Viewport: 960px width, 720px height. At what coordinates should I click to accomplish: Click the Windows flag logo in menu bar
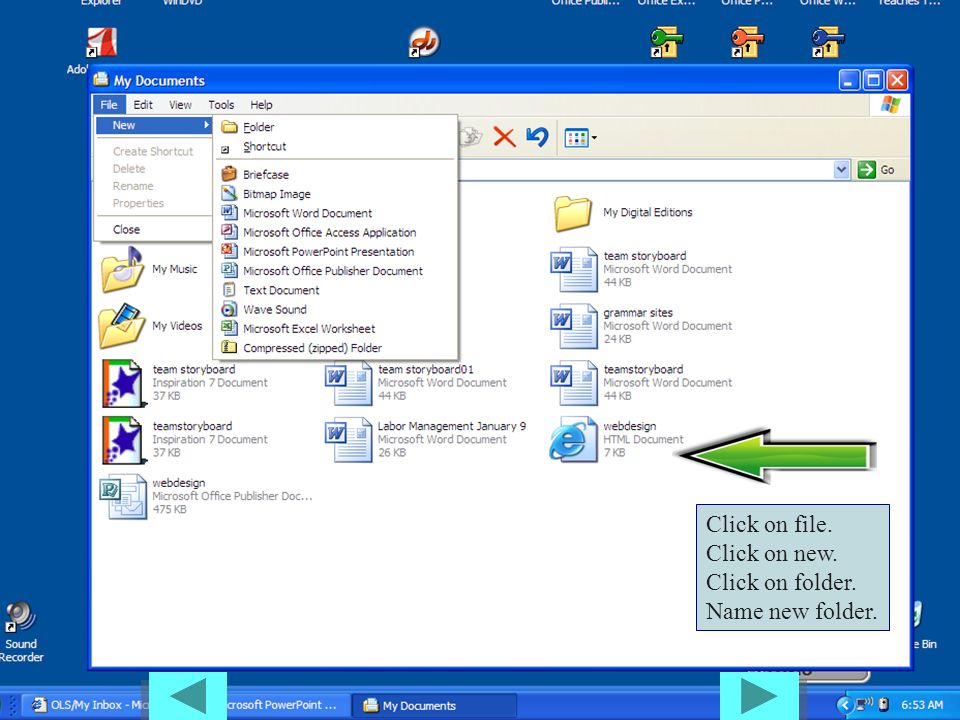[890, 105]
